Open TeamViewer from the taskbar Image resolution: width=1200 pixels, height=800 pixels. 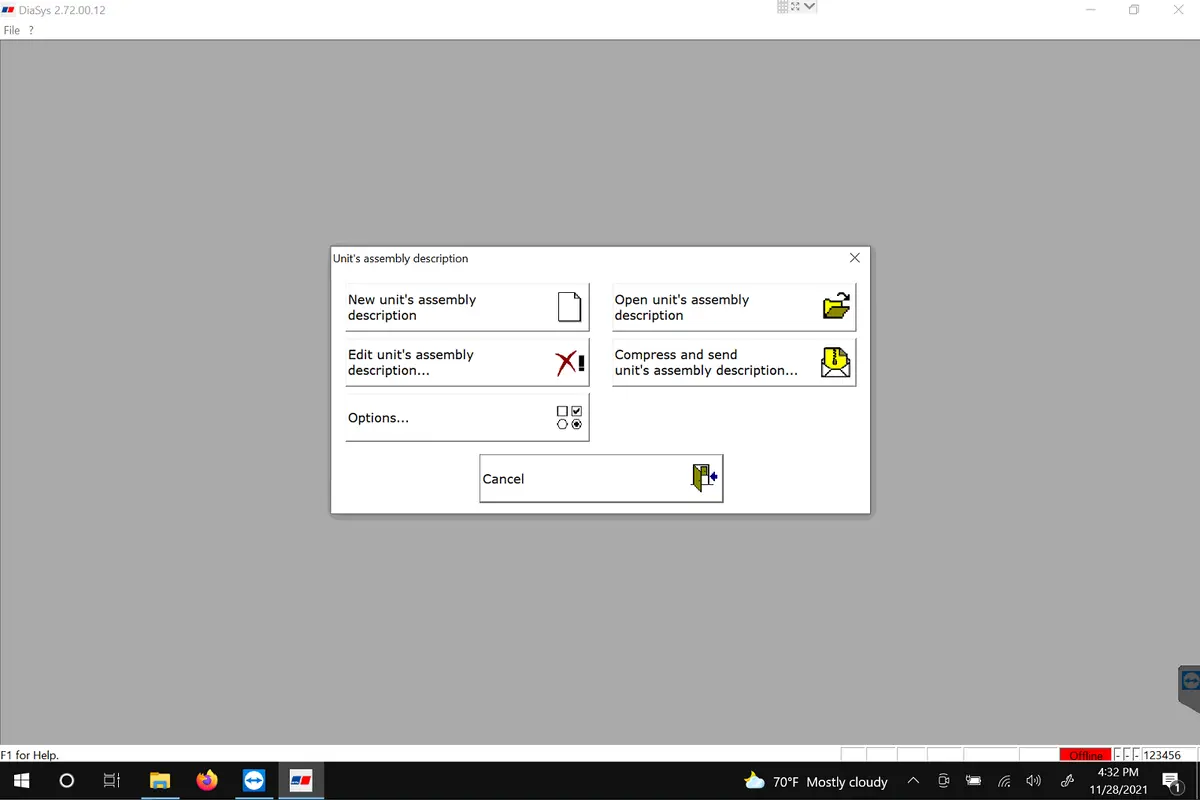(254, 781)
